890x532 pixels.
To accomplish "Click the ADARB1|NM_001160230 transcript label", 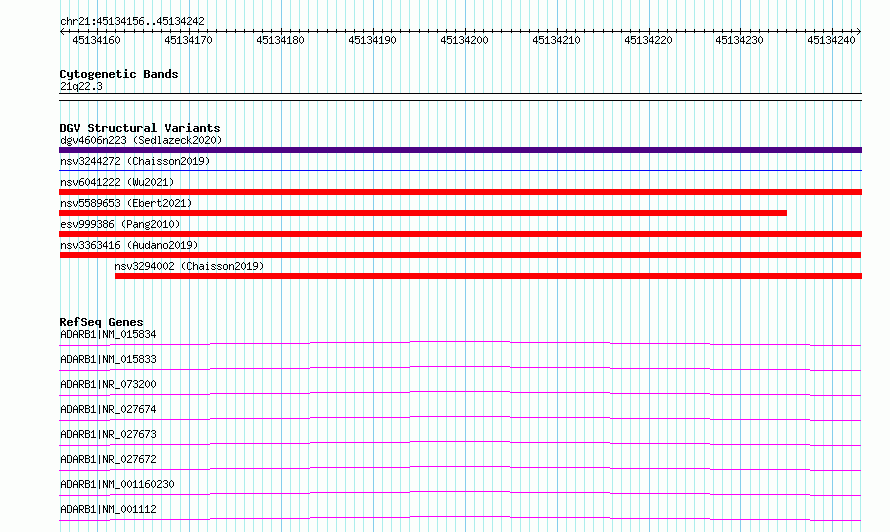I will (117, 484).
